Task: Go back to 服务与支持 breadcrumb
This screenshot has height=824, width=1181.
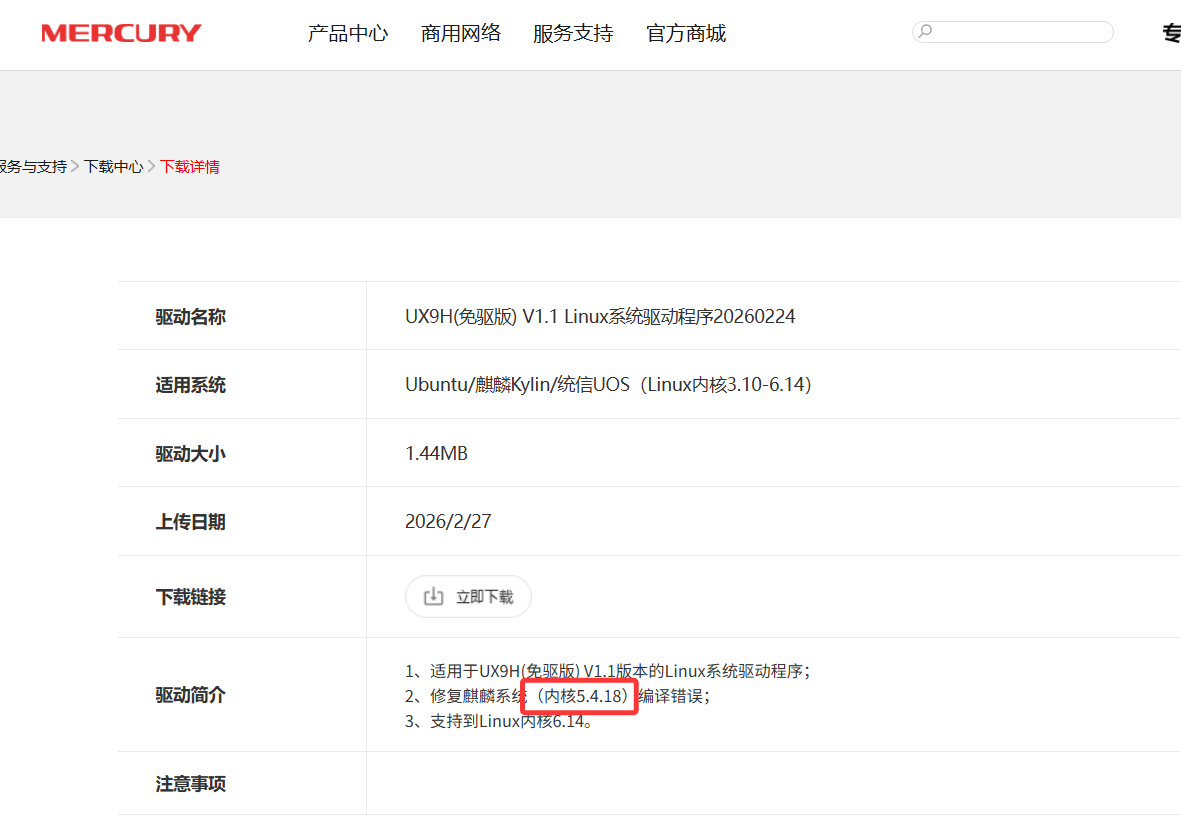Action: (32, 167)
